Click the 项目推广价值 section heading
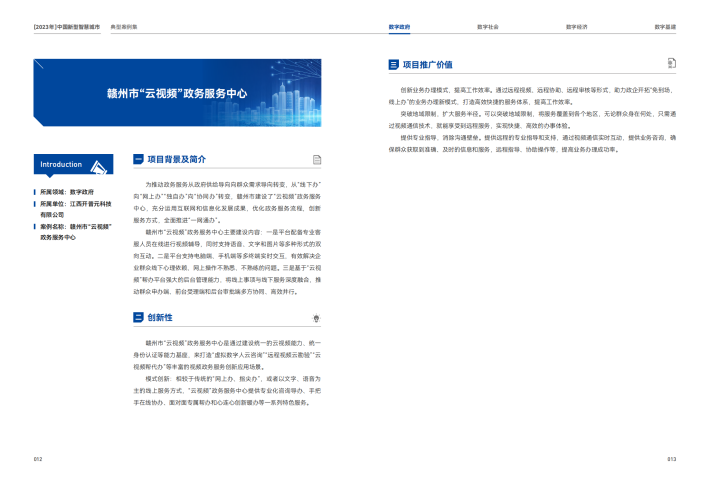710x481 pixels. 427,63
